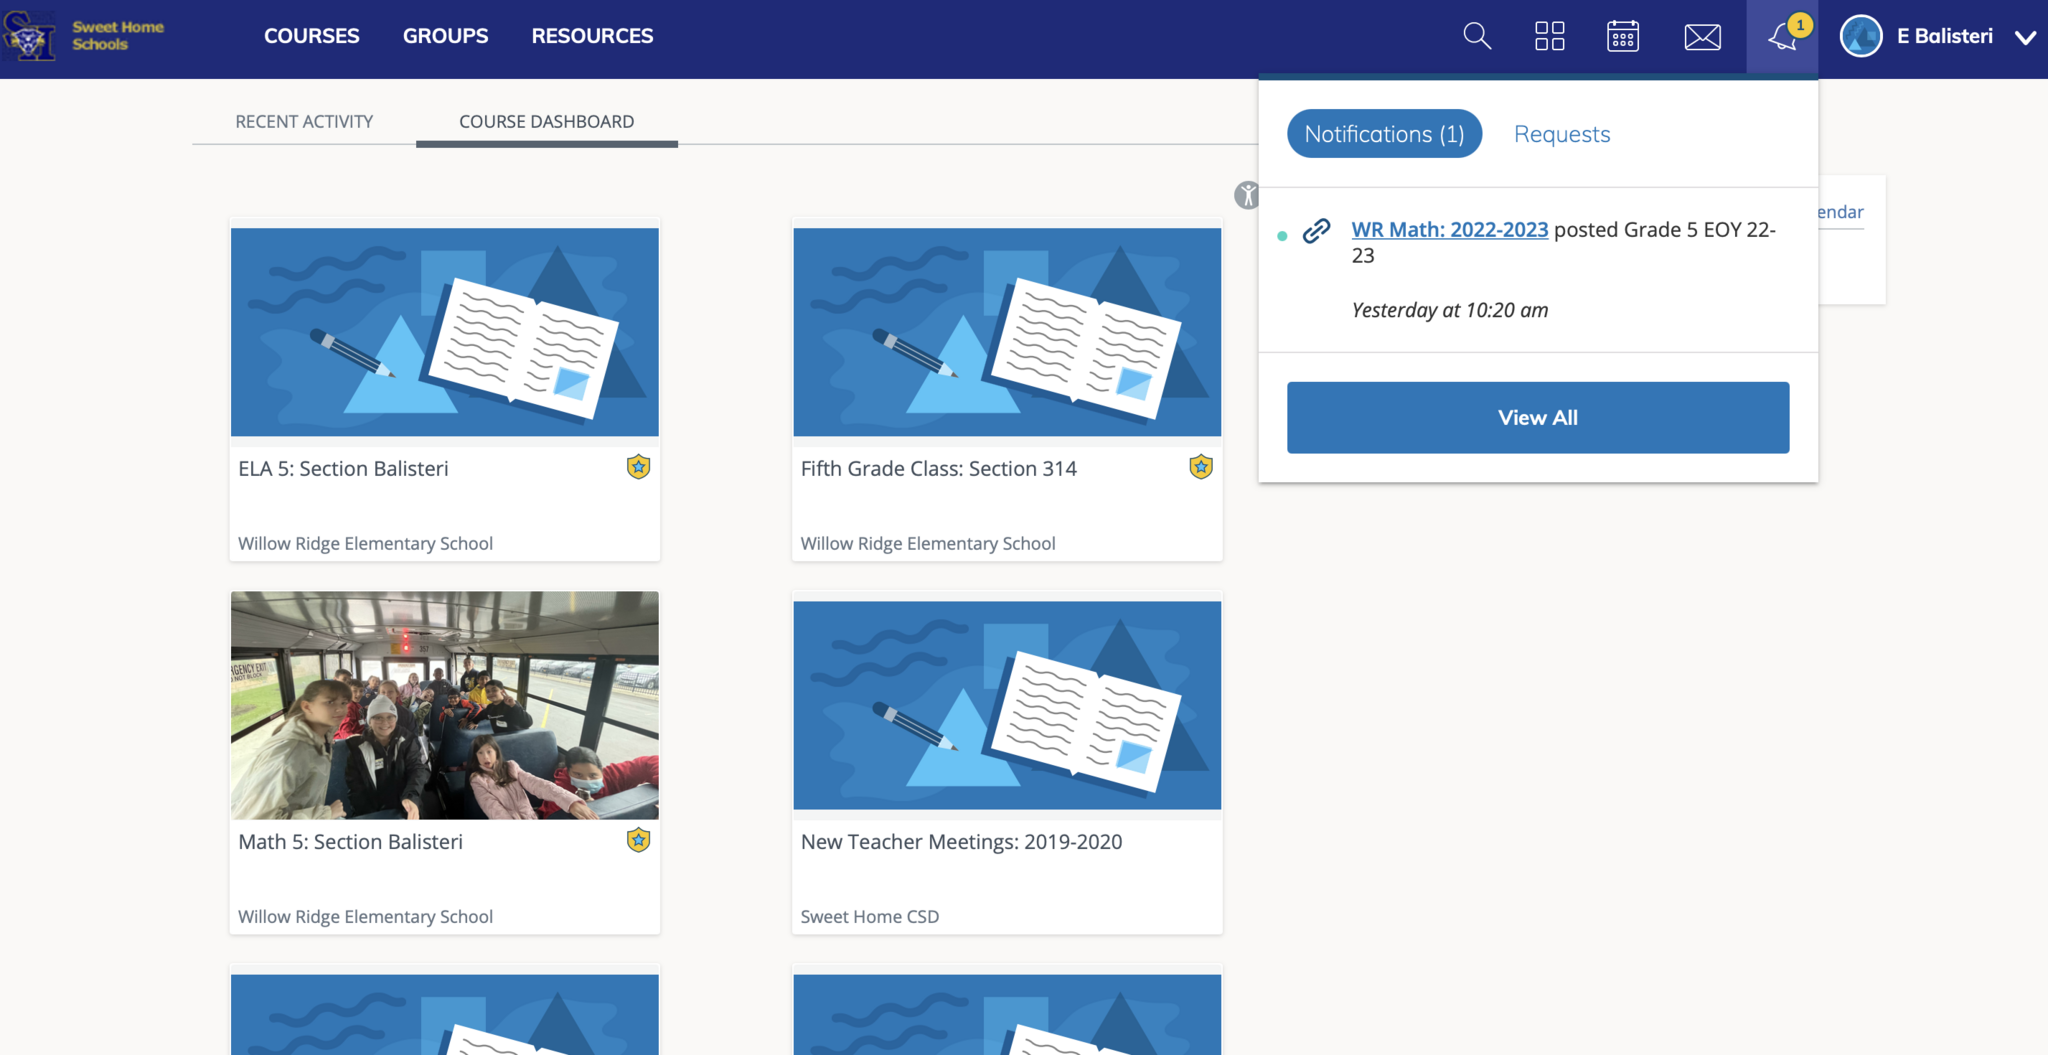Open the COURSES menu
This screenshot has width=2048, height=1055.
[x=311, y=36]
